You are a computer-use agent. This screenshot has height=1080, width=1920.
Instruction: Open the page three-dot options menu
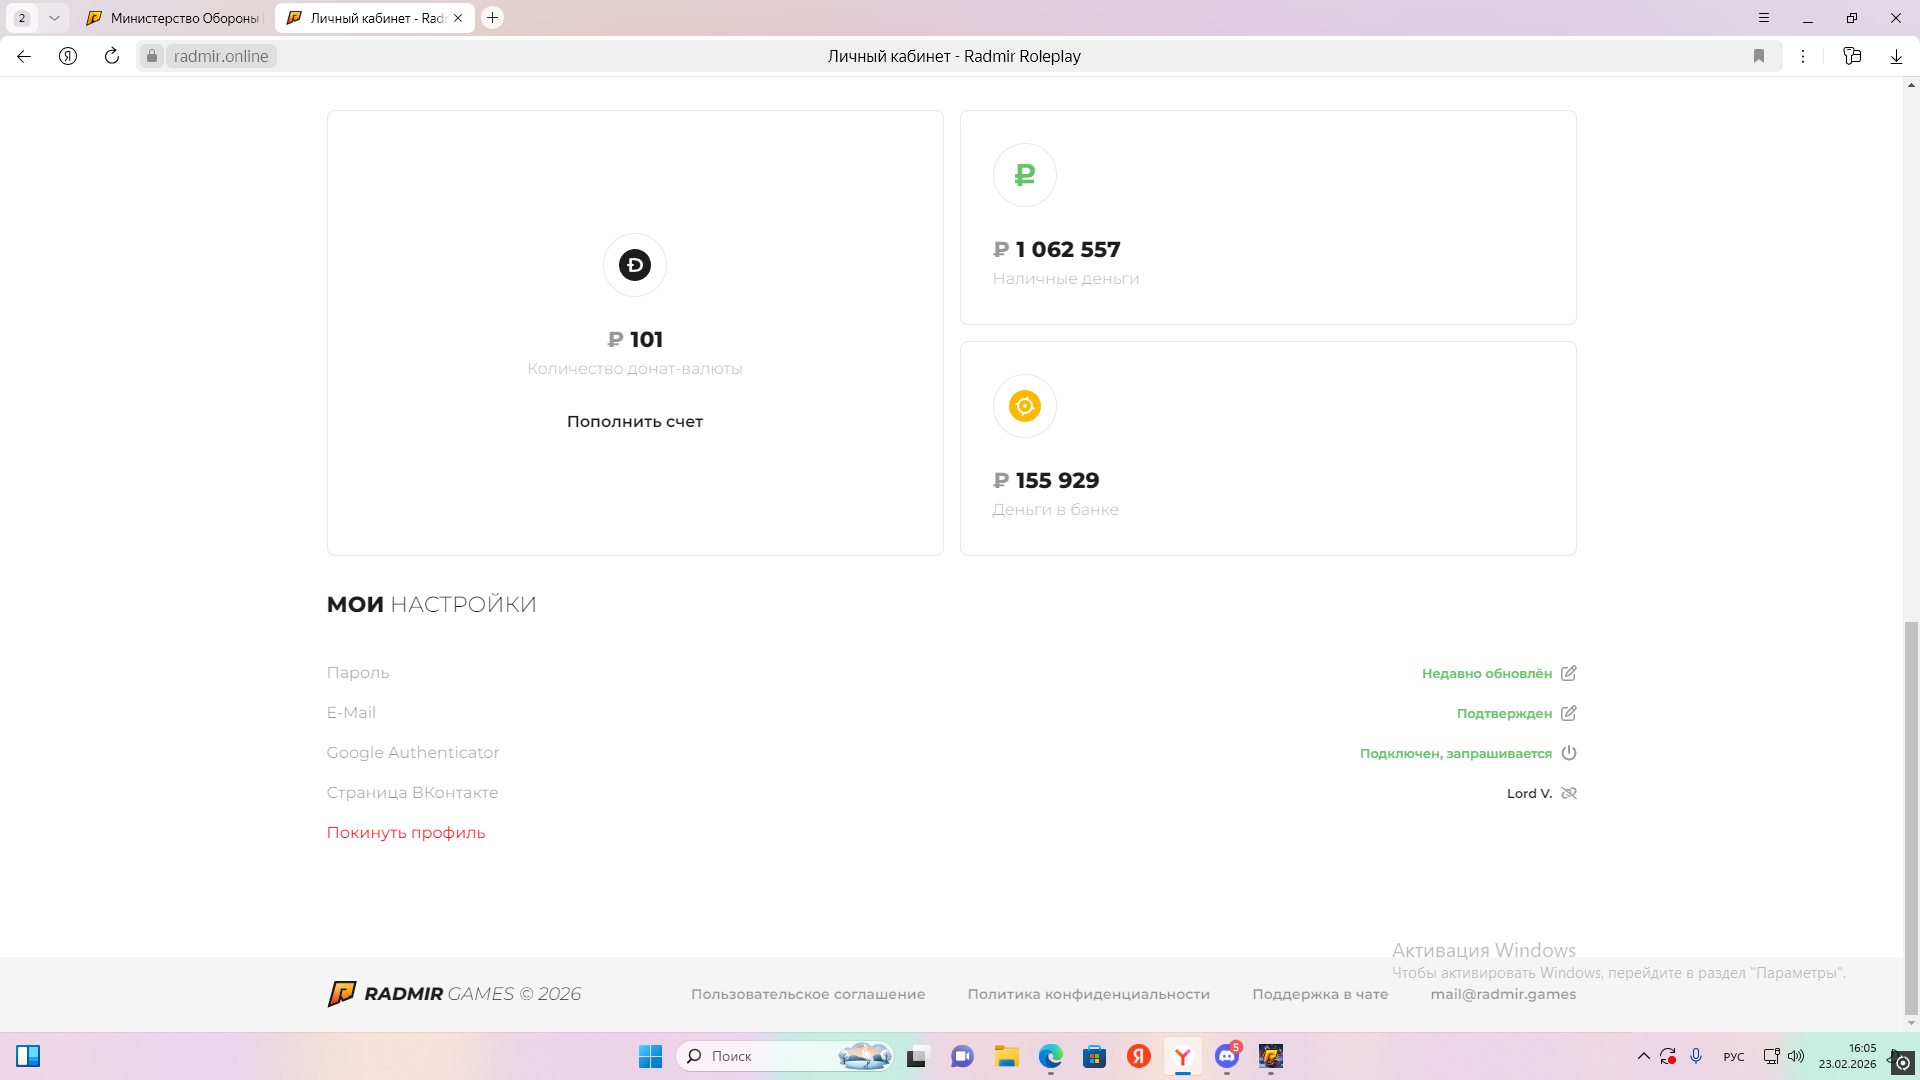1803,56
